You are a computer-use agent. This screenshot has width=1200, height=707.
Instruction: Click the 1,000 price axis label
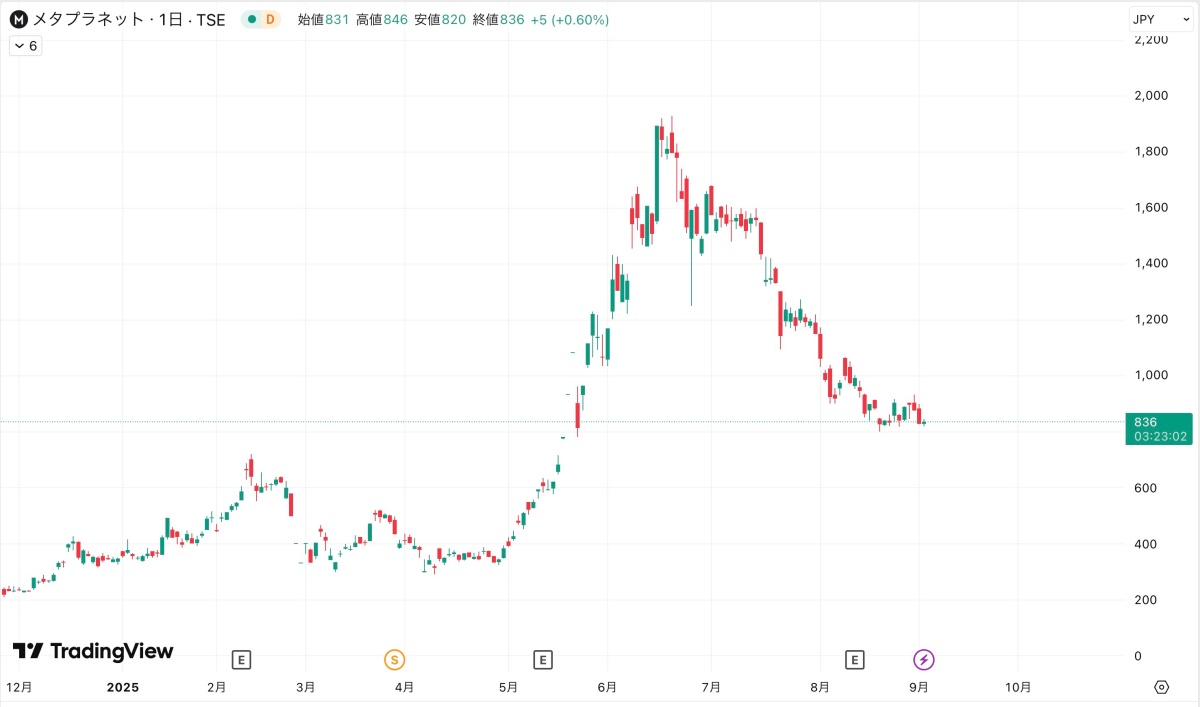1150,376
